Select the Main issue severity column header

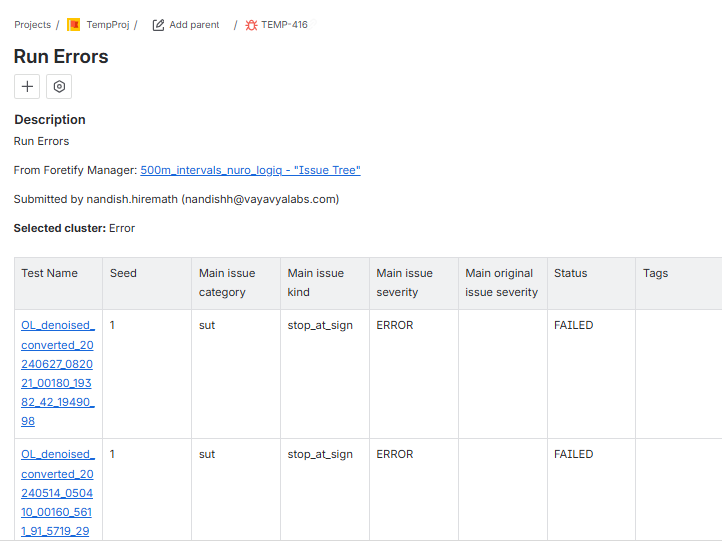405,283
